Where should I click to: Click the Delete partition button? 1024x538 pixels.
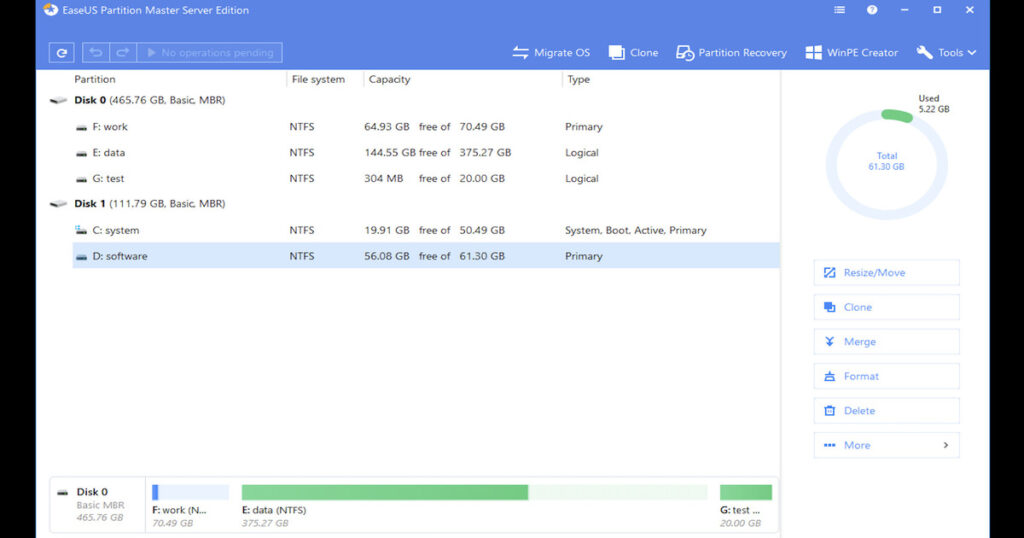pos(886,411)
